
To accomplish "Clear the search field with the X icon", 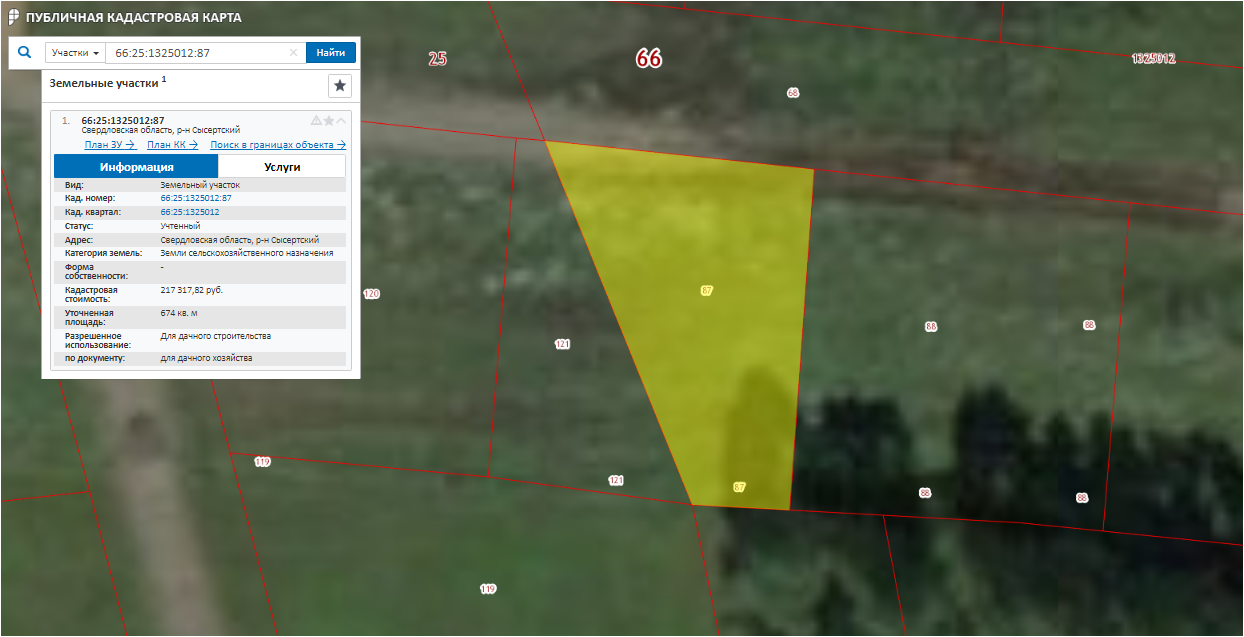I will click(293, 53).
